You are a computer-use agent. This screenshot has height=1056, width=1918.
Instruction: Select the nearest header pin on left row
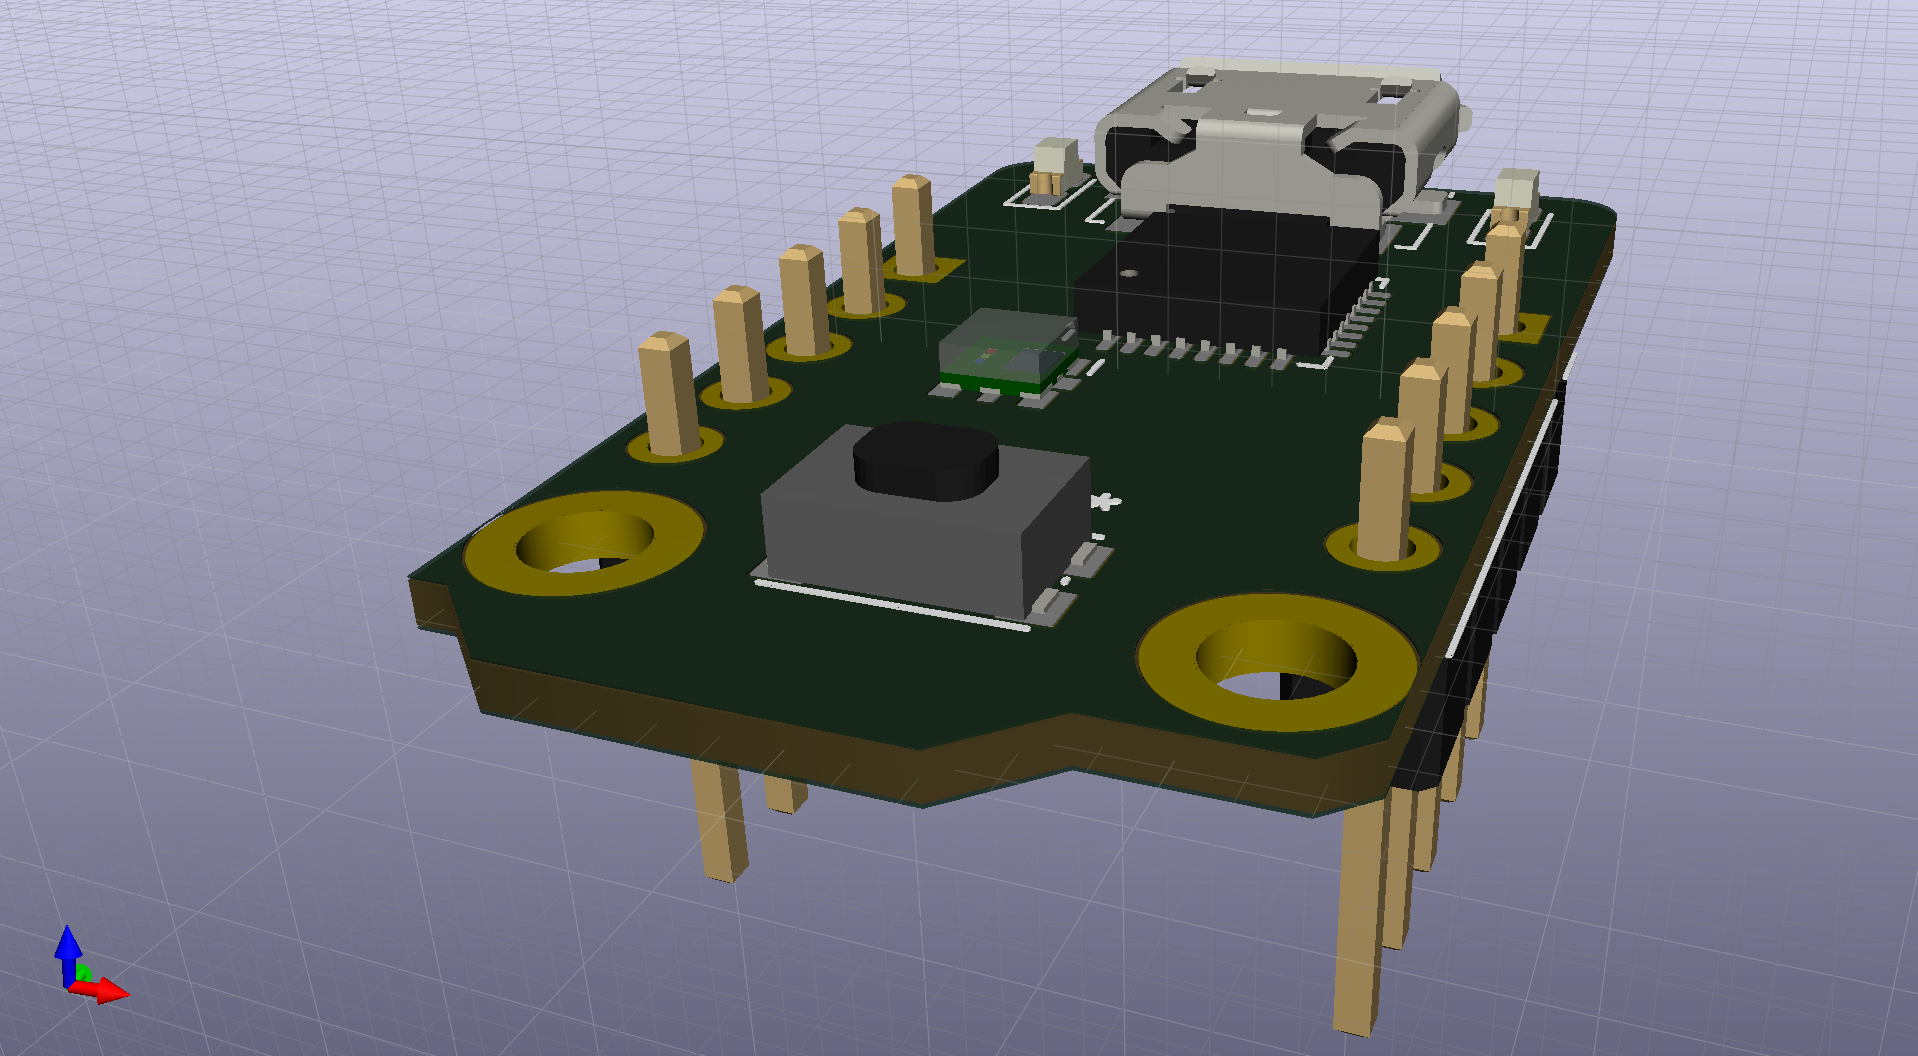click(668, 394)
